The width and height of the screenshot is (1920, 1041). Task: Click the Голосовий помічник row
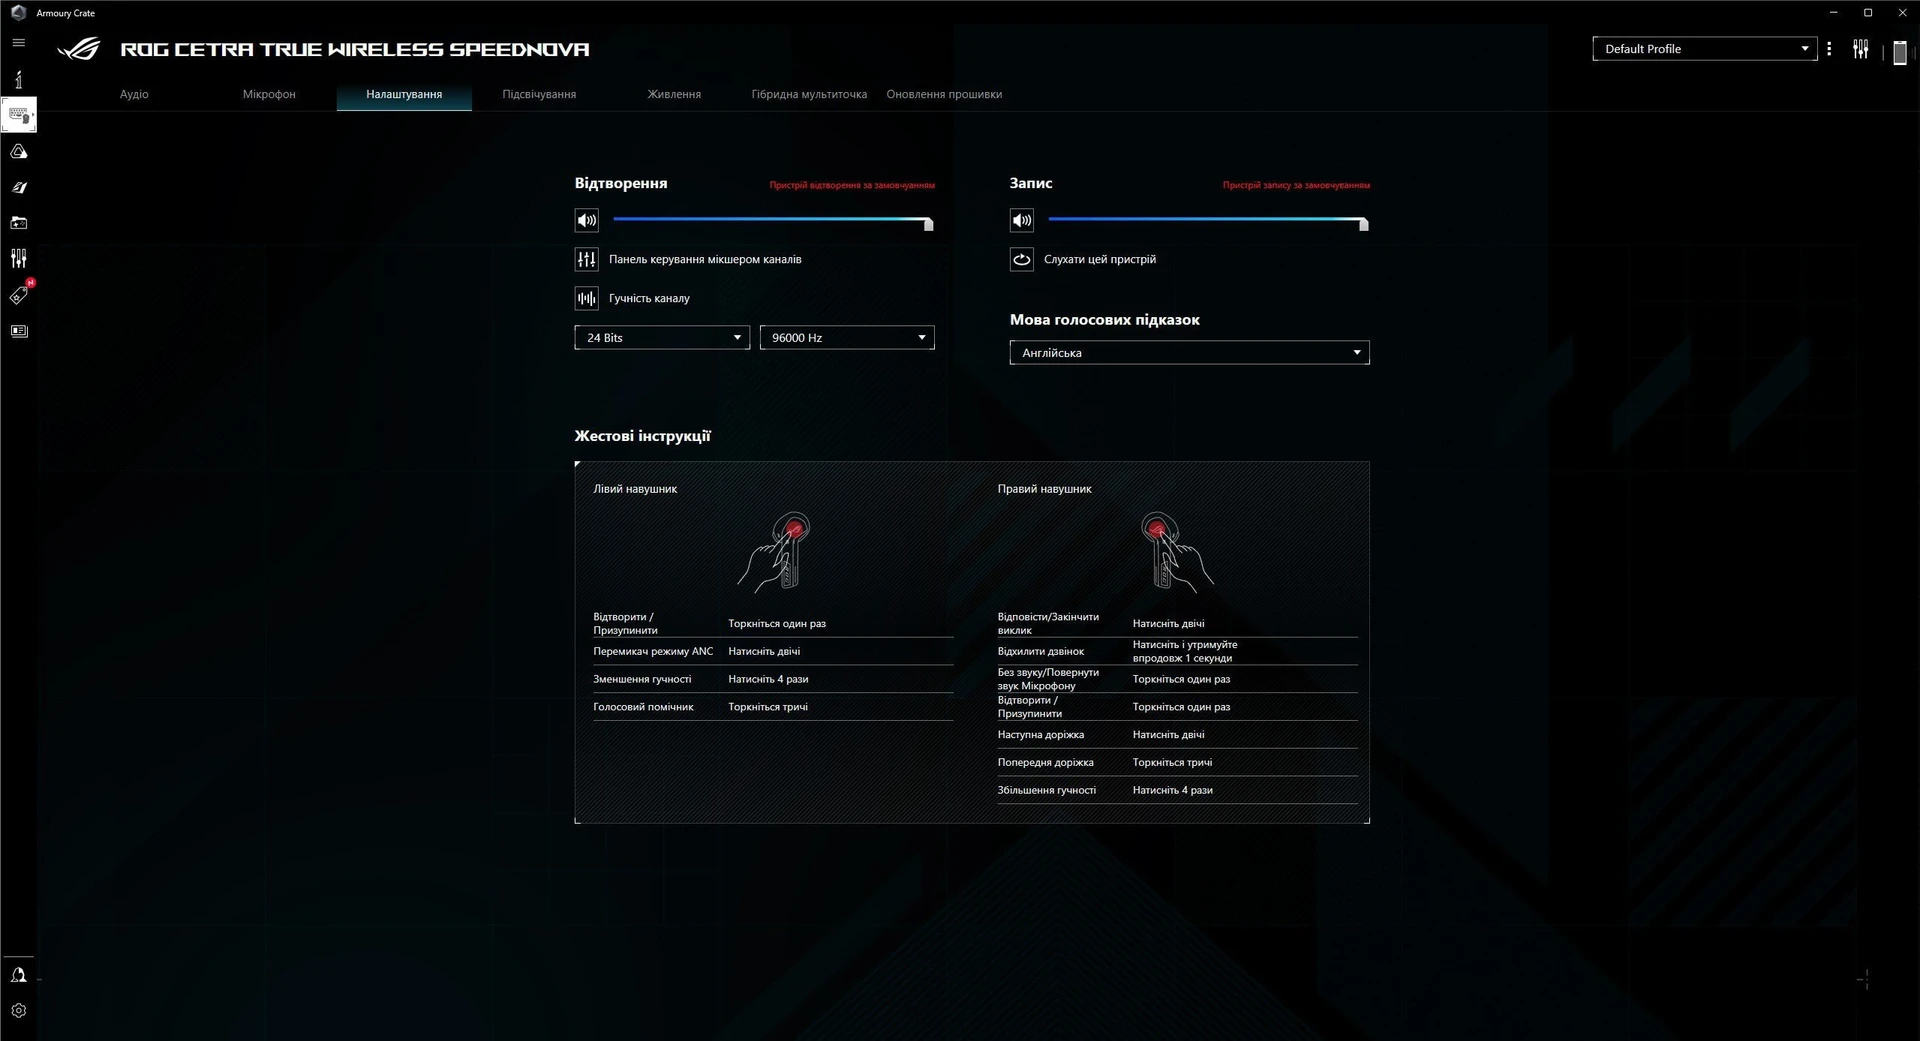click(x=773, y=707)
